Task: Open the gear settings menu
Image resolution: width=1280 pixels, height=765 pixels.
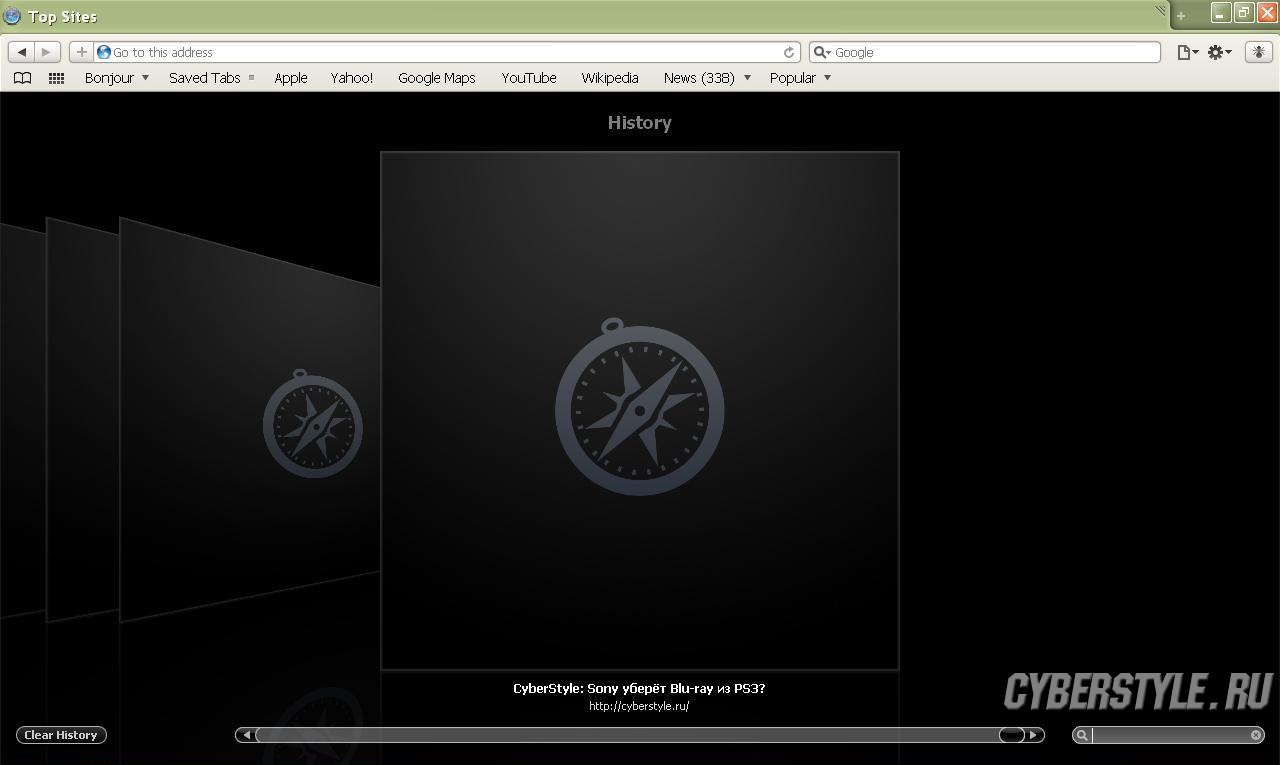Action: [1219, 52]
